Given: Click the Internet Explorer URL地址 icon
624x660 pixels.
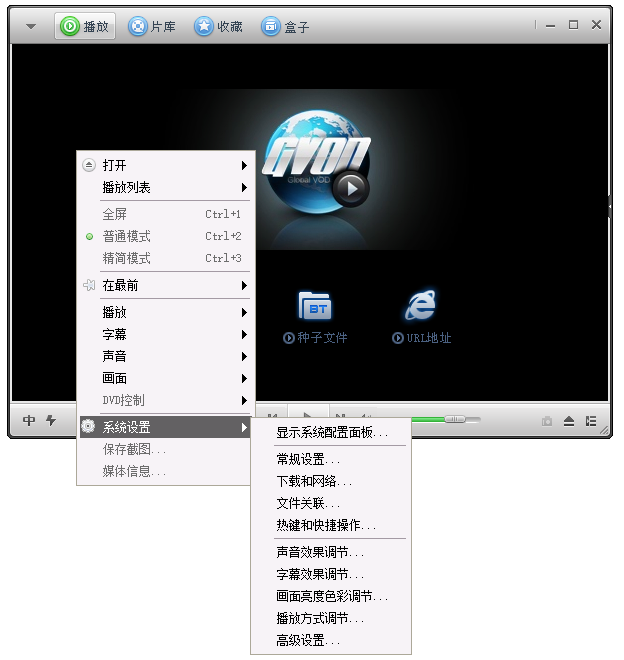Looking at the screenshot, I should [x=421, y=305].
